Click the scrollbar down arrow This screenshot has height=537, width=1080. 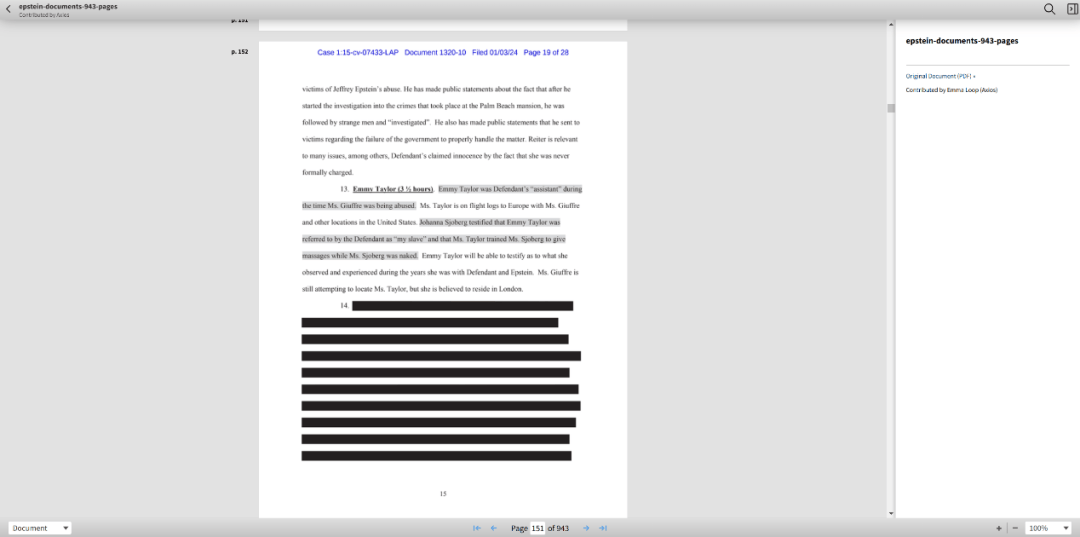pyautogui.click(x=891, y=513)
